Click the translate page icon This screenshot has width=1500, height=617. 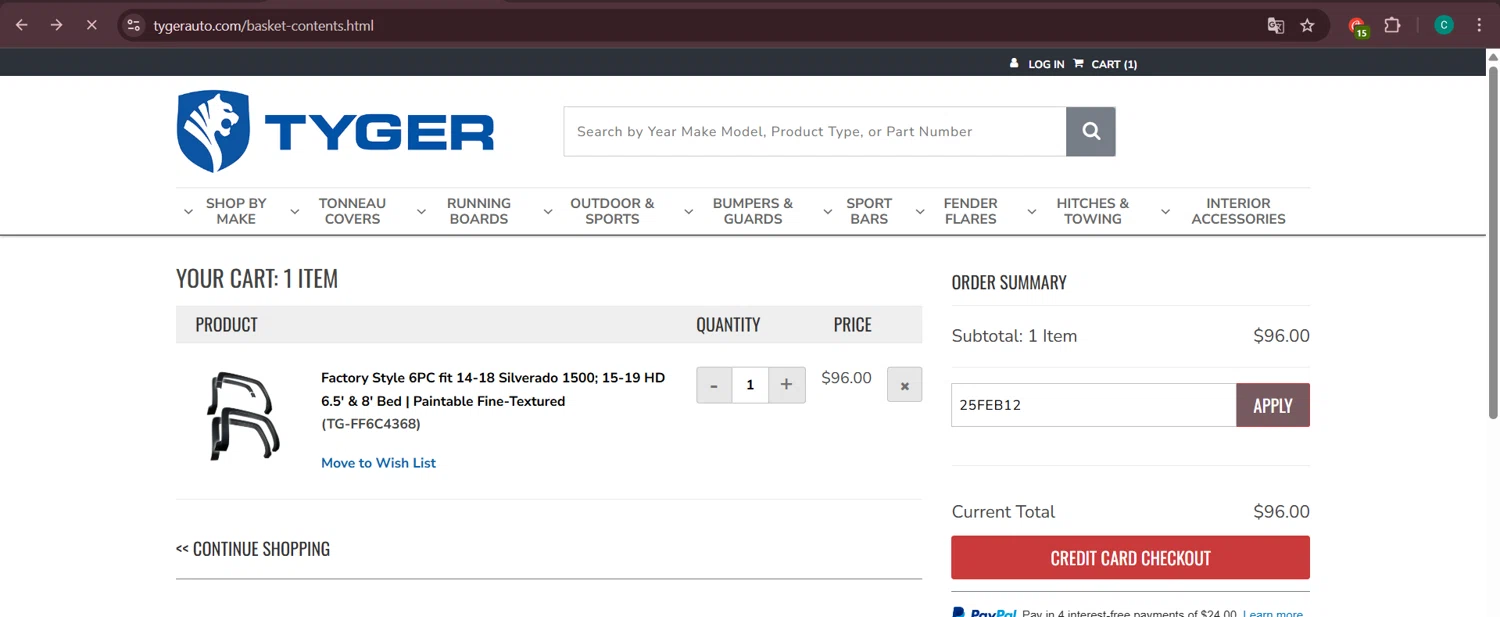click(1275, 25)
